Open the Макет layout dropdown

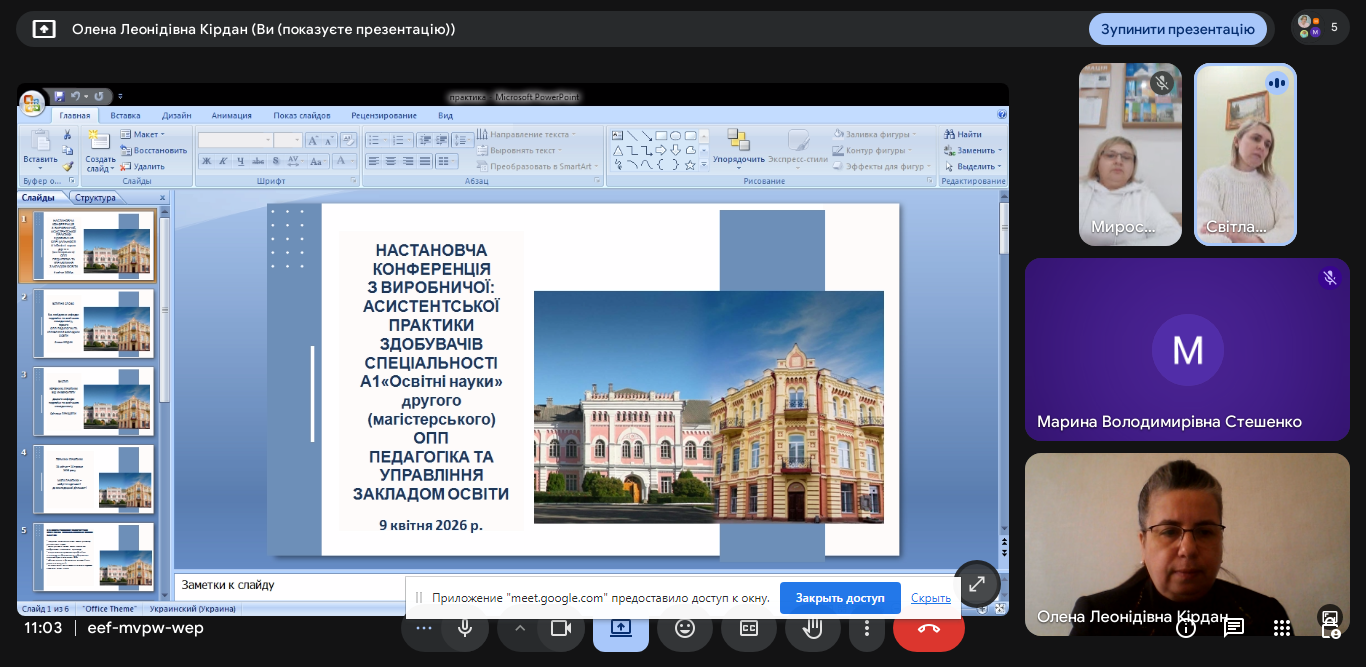coord(142,134)
